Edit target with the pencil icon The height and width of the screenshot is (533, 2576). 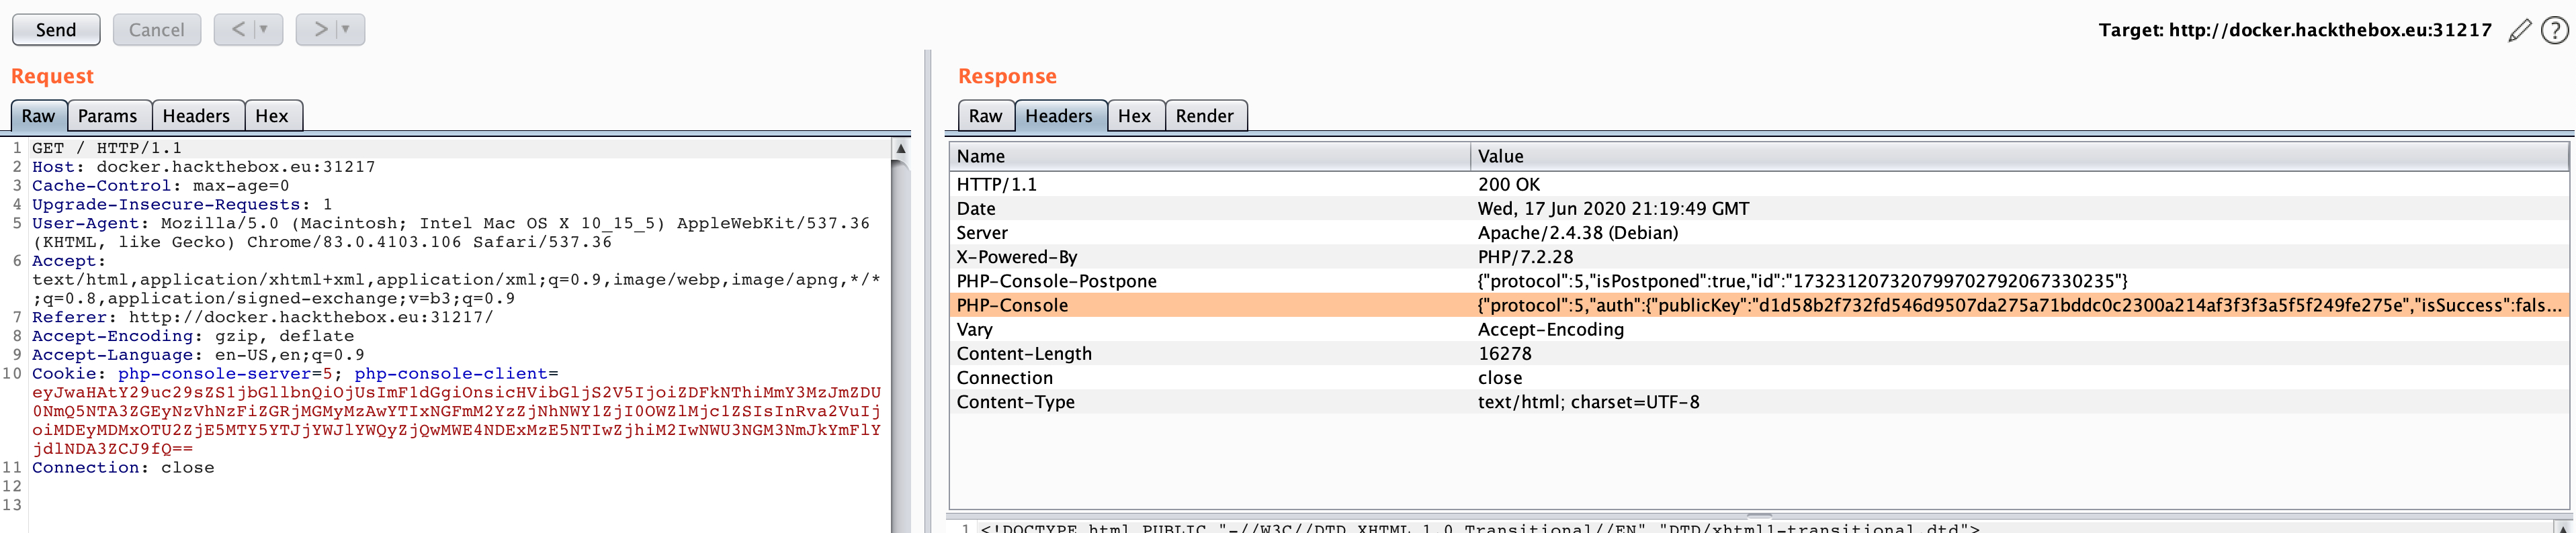click(2519, 30)
